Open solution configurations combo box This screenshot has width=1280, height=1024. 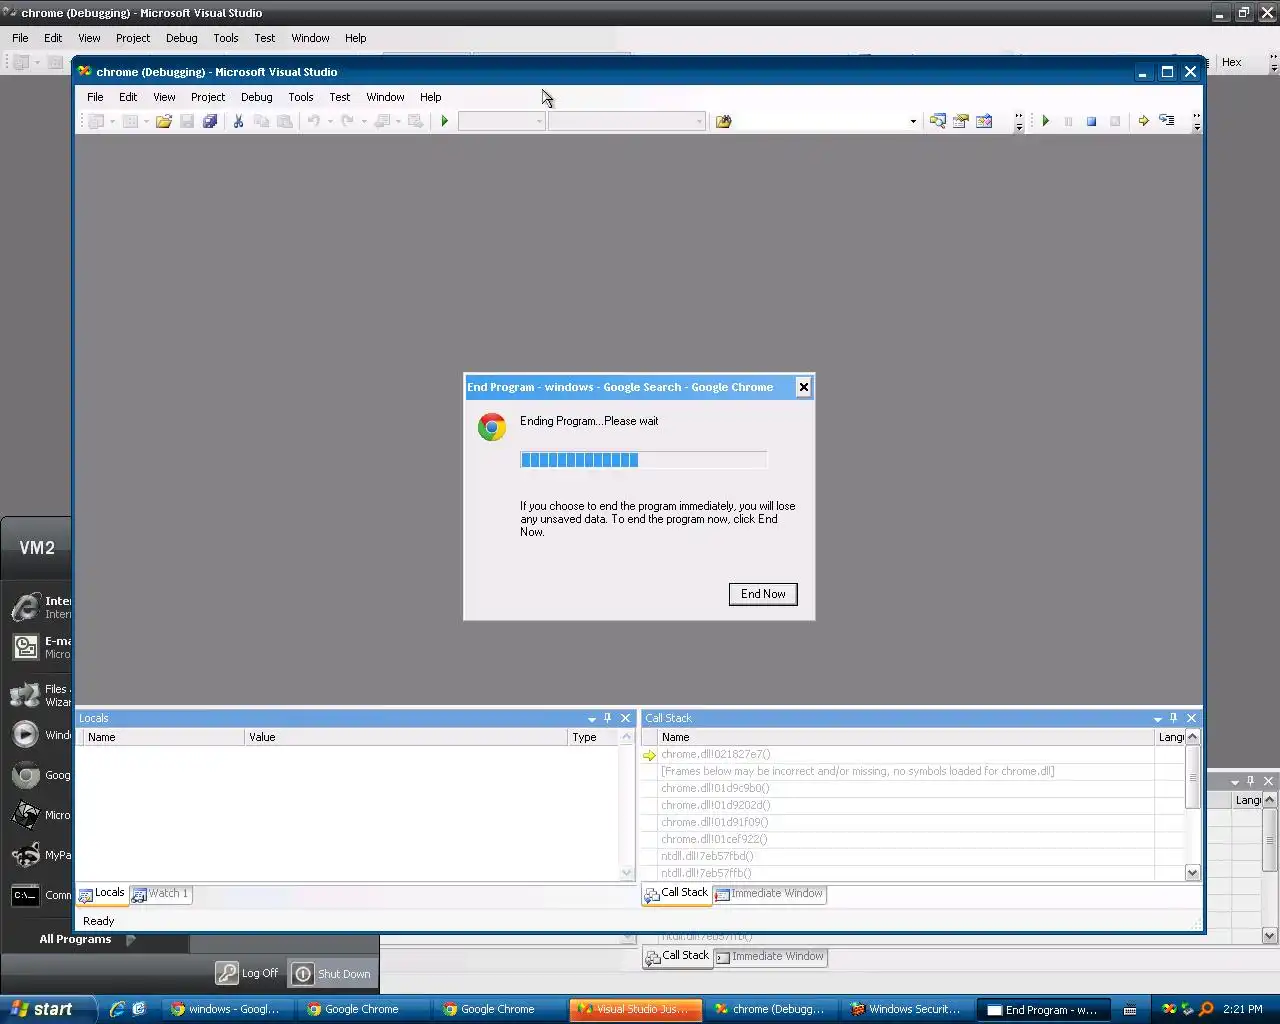coord(501,121)
